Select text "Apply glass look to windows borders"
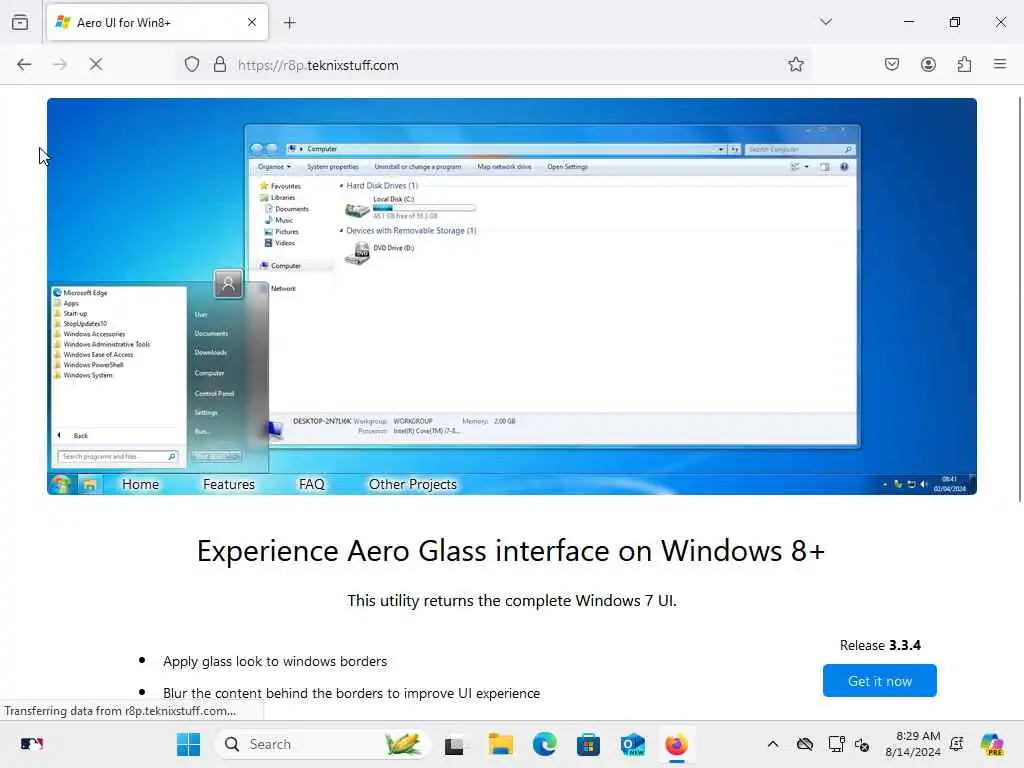 275,662
